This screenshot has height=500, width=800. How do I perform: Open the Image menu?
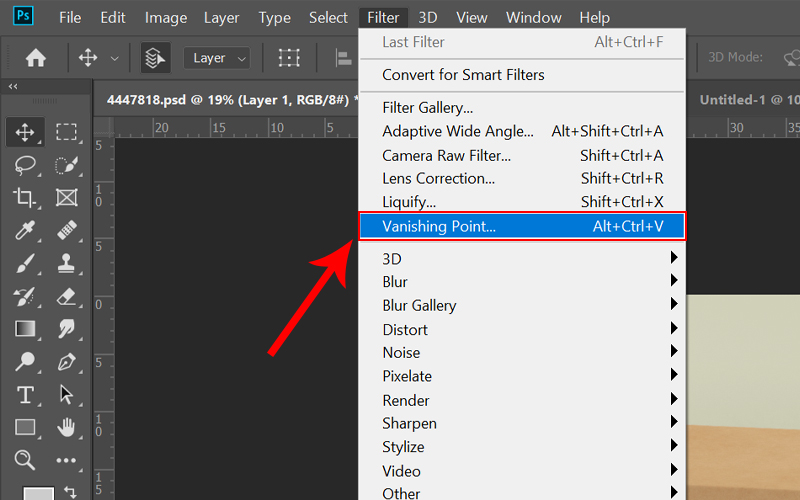(x=166, y=18)
